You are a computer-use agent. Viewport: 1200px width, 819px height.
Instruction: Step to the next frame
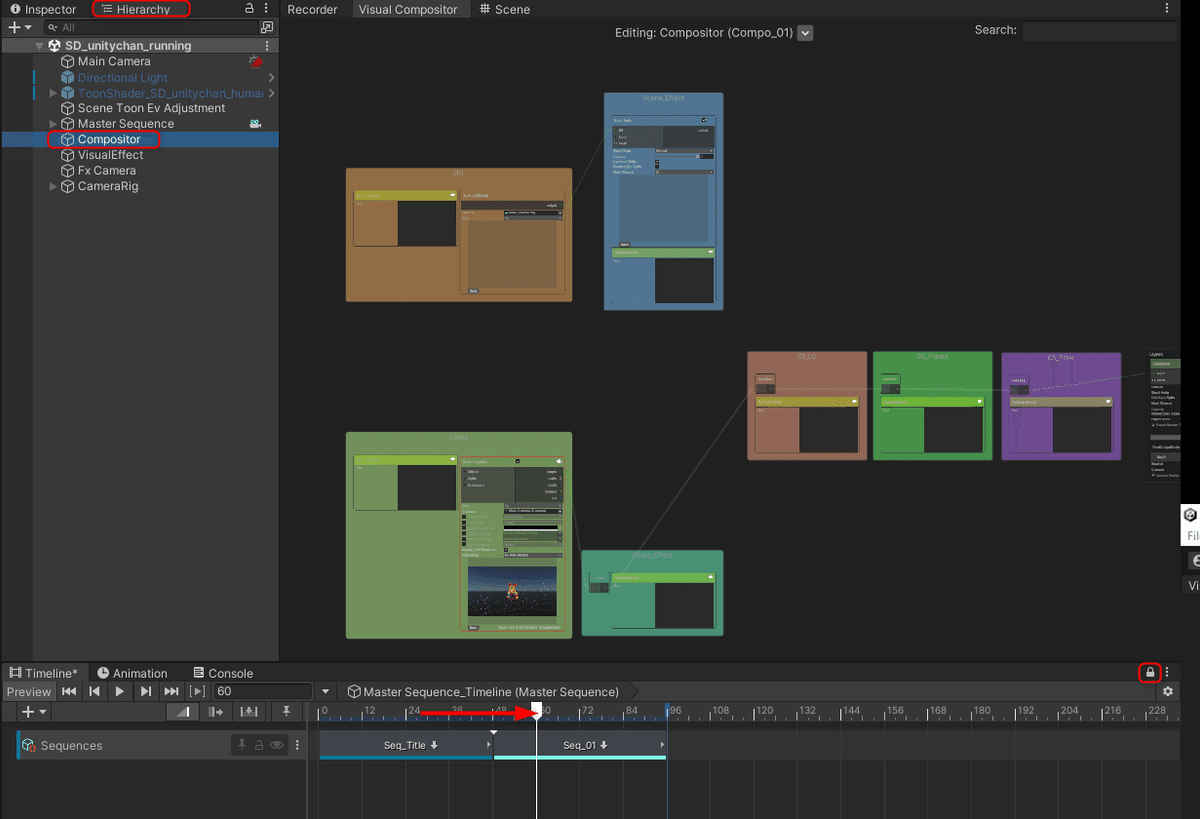point(146,691)
